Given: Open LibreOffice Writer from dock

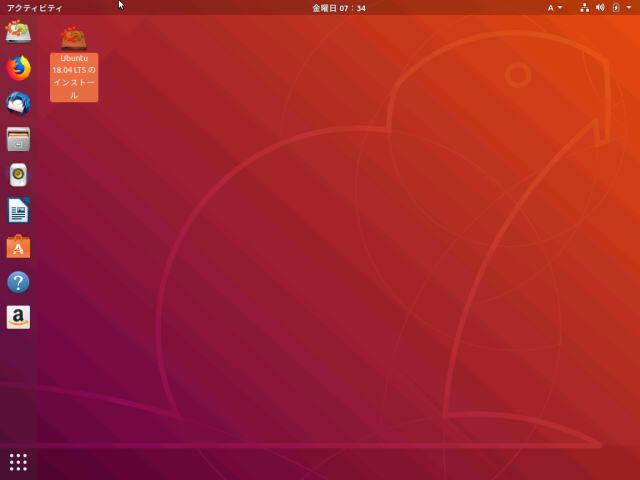Looking at the screenshot, I should (x=18, y=211).
